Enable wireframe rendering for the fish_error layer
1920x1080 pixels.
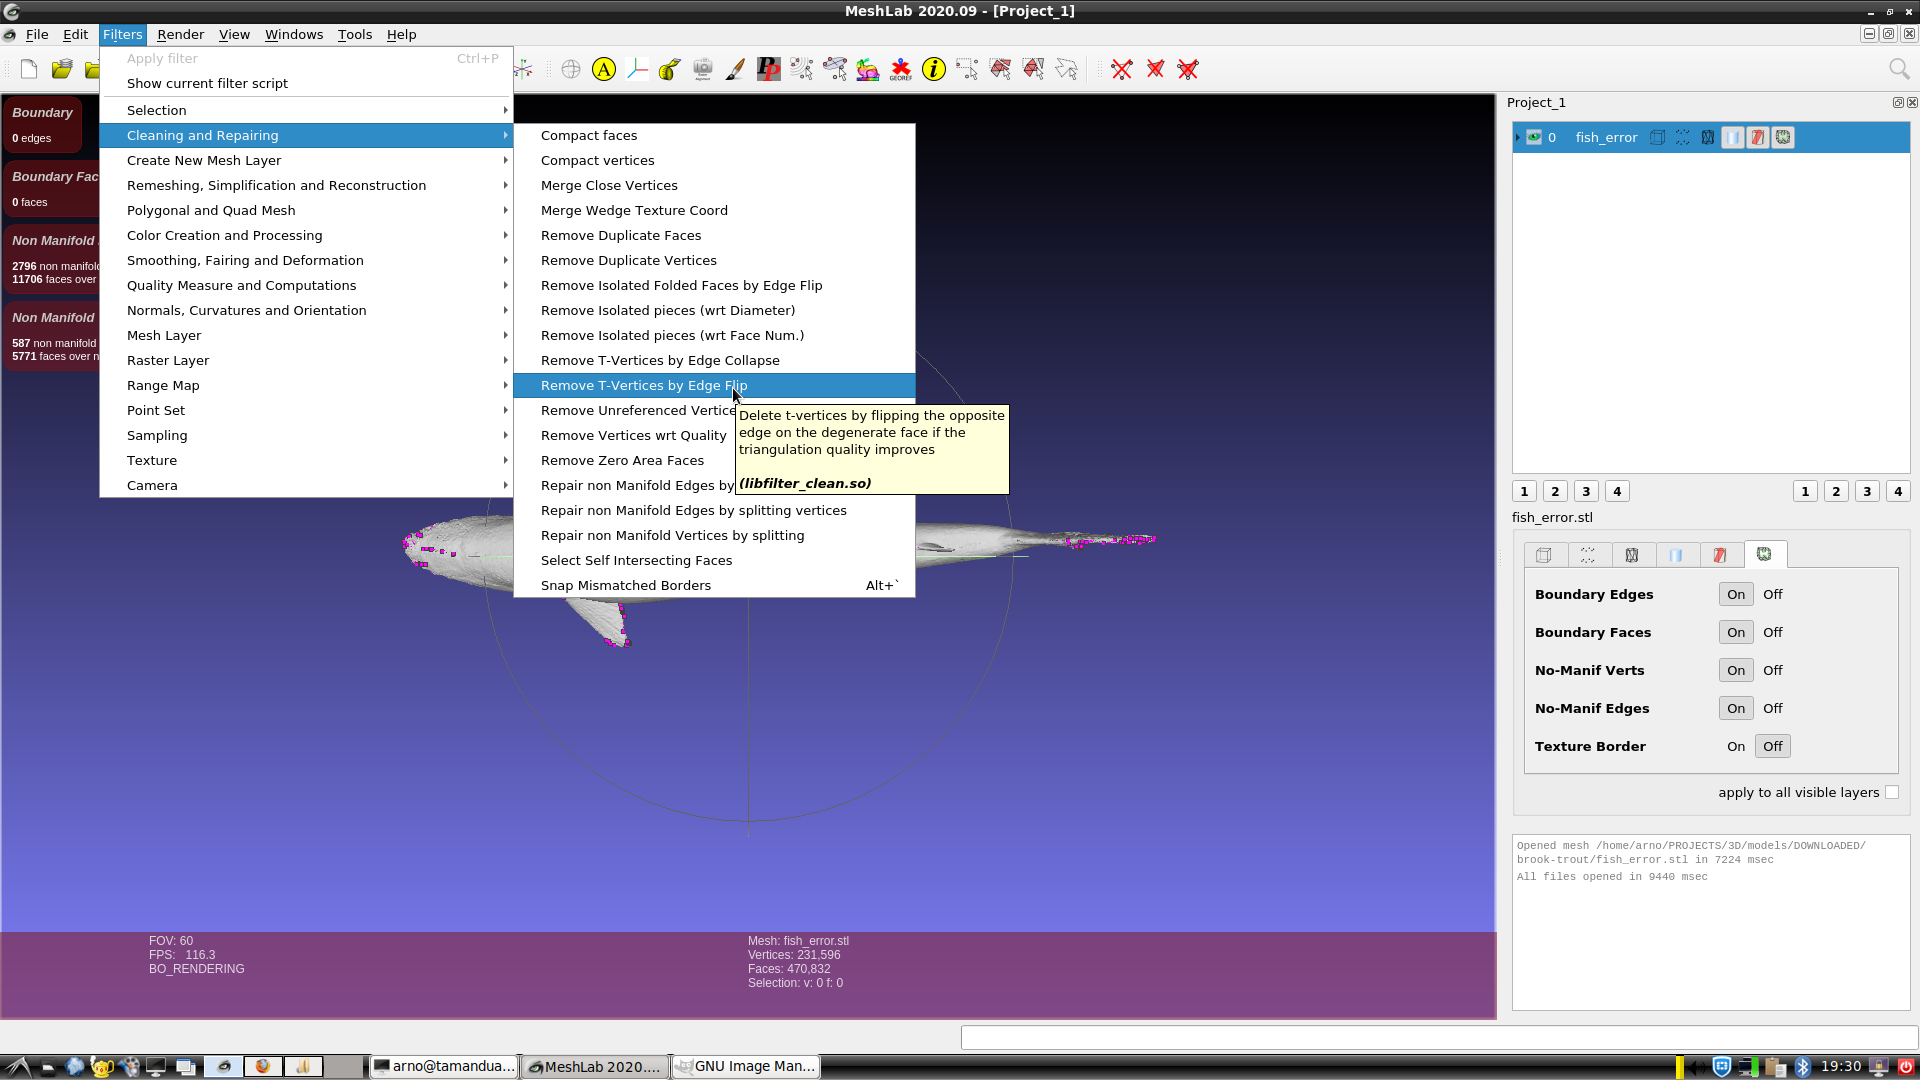point(1708,137)
